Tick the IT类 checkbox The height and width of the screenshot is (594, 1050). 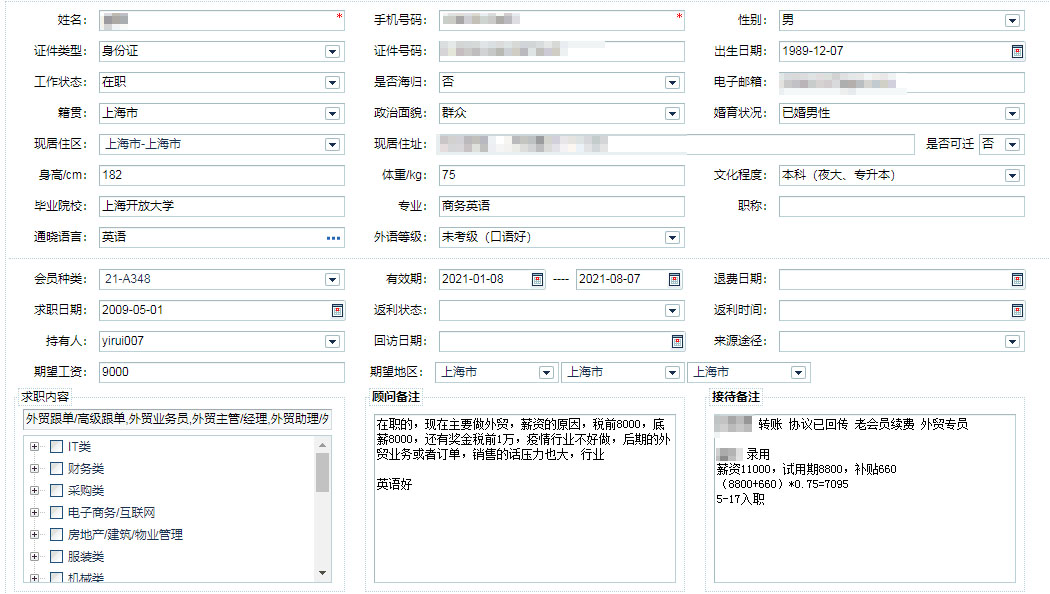coord(56,447)
